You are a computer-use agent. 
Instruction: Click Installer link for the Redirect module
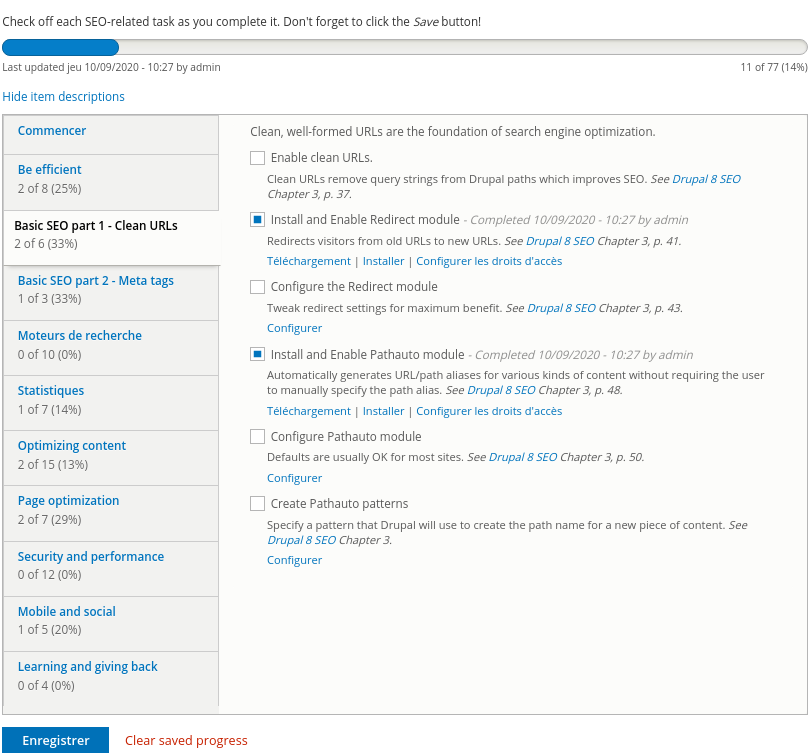pos(383,261)
